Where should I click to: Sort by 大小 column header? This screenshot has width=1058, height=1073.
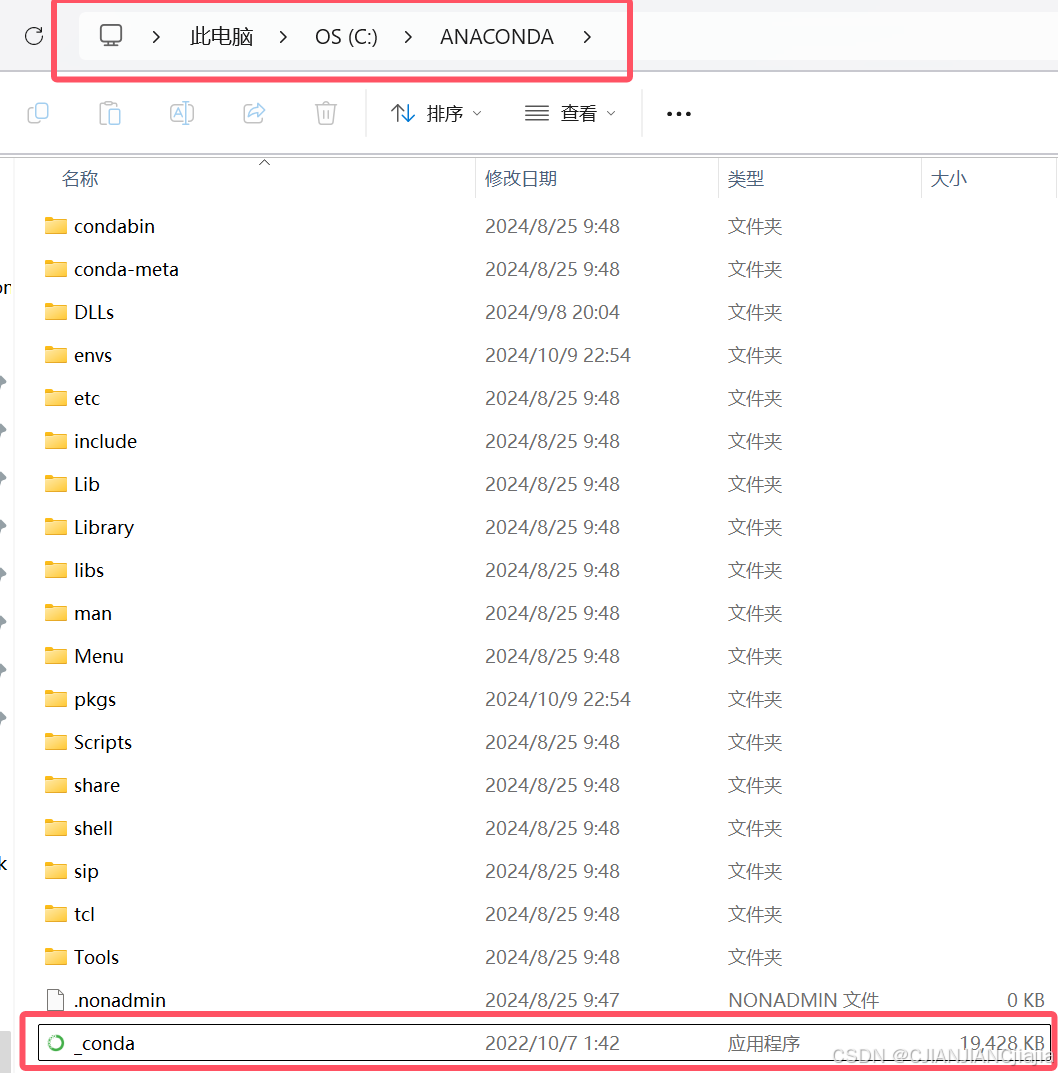point(949,179)
